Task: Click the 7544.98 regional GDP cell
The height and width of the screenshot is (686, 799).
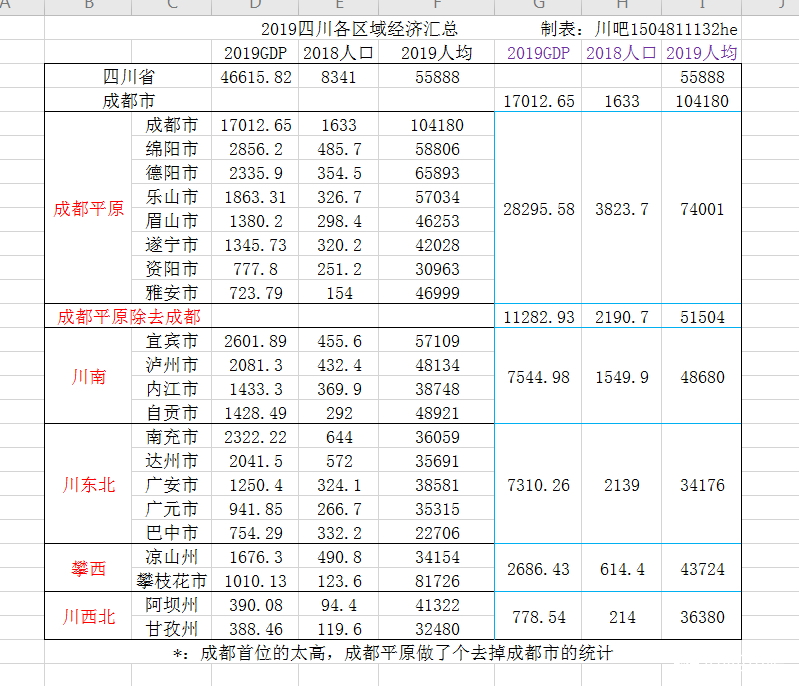Action: 539,377
